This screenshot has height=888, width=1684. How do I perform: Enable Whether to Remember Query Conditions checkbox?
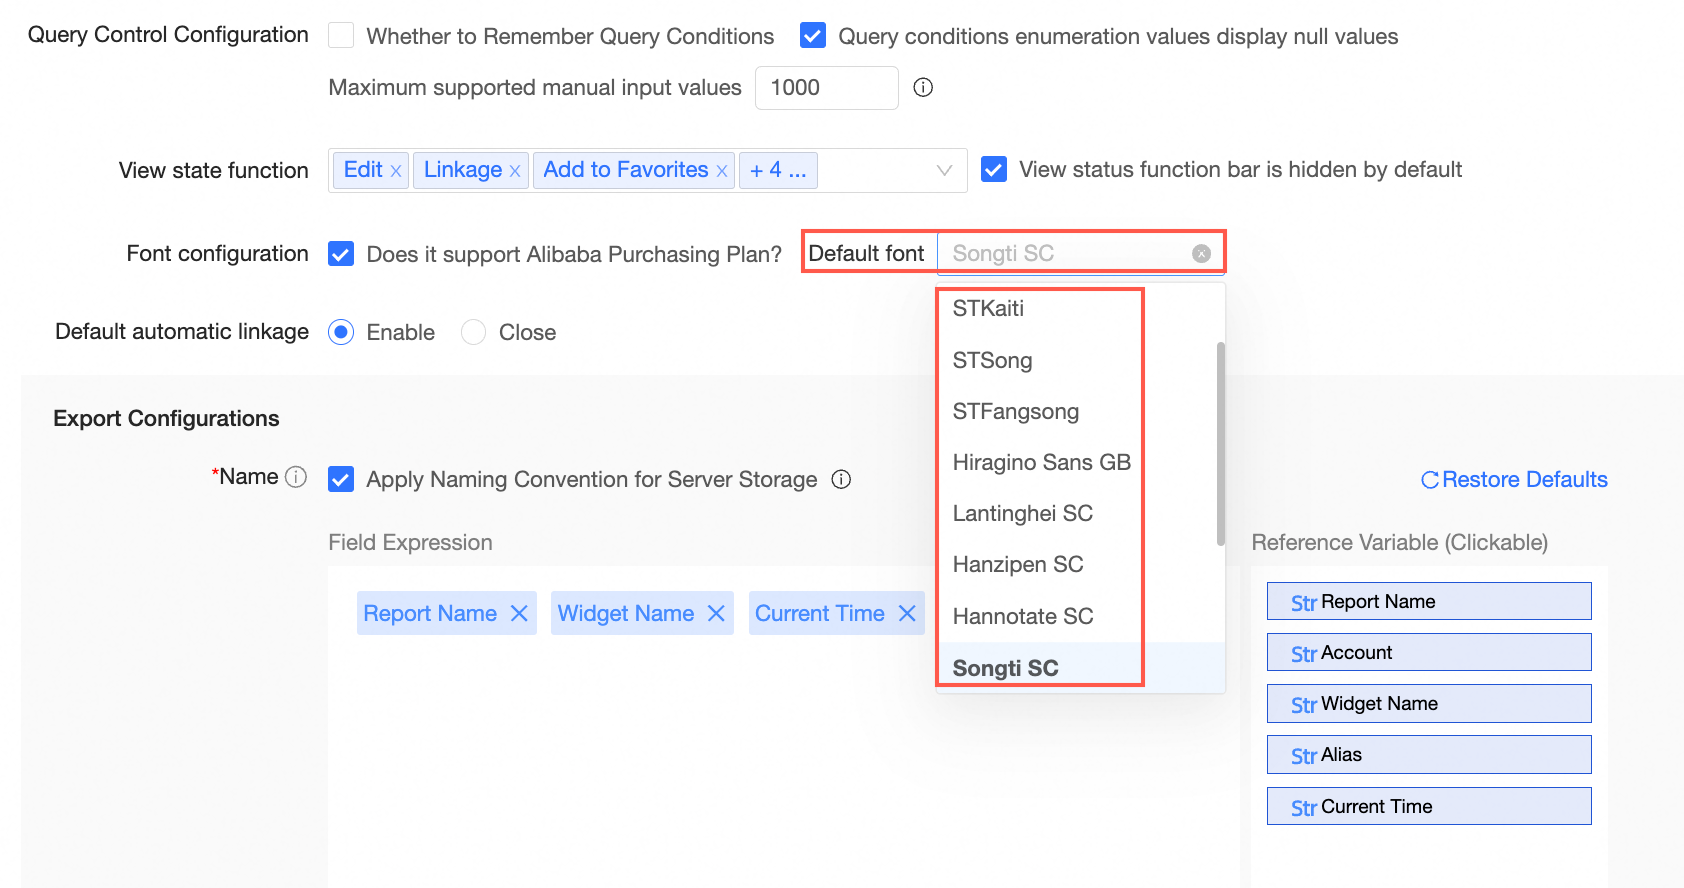(x=341, y=36)
